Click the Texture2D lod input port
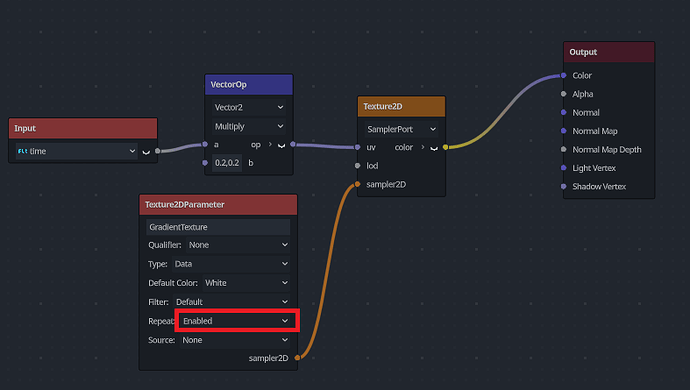The image size is (690, 390). pyautogui.click(x=357, y=166)
